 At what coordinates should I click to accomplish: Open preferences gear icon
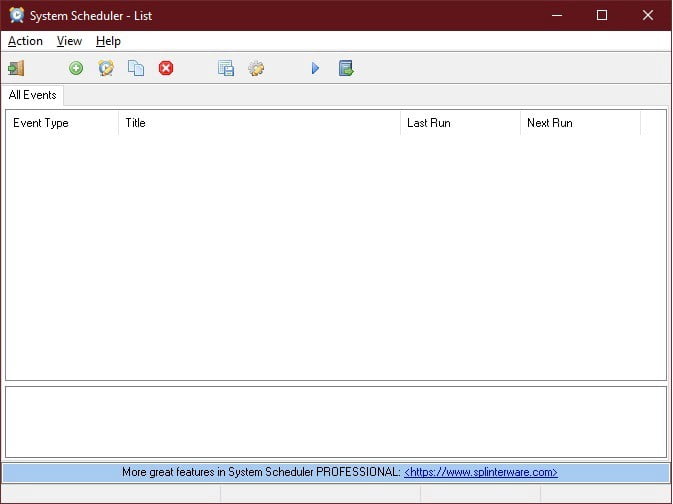[x=256, y=68]
